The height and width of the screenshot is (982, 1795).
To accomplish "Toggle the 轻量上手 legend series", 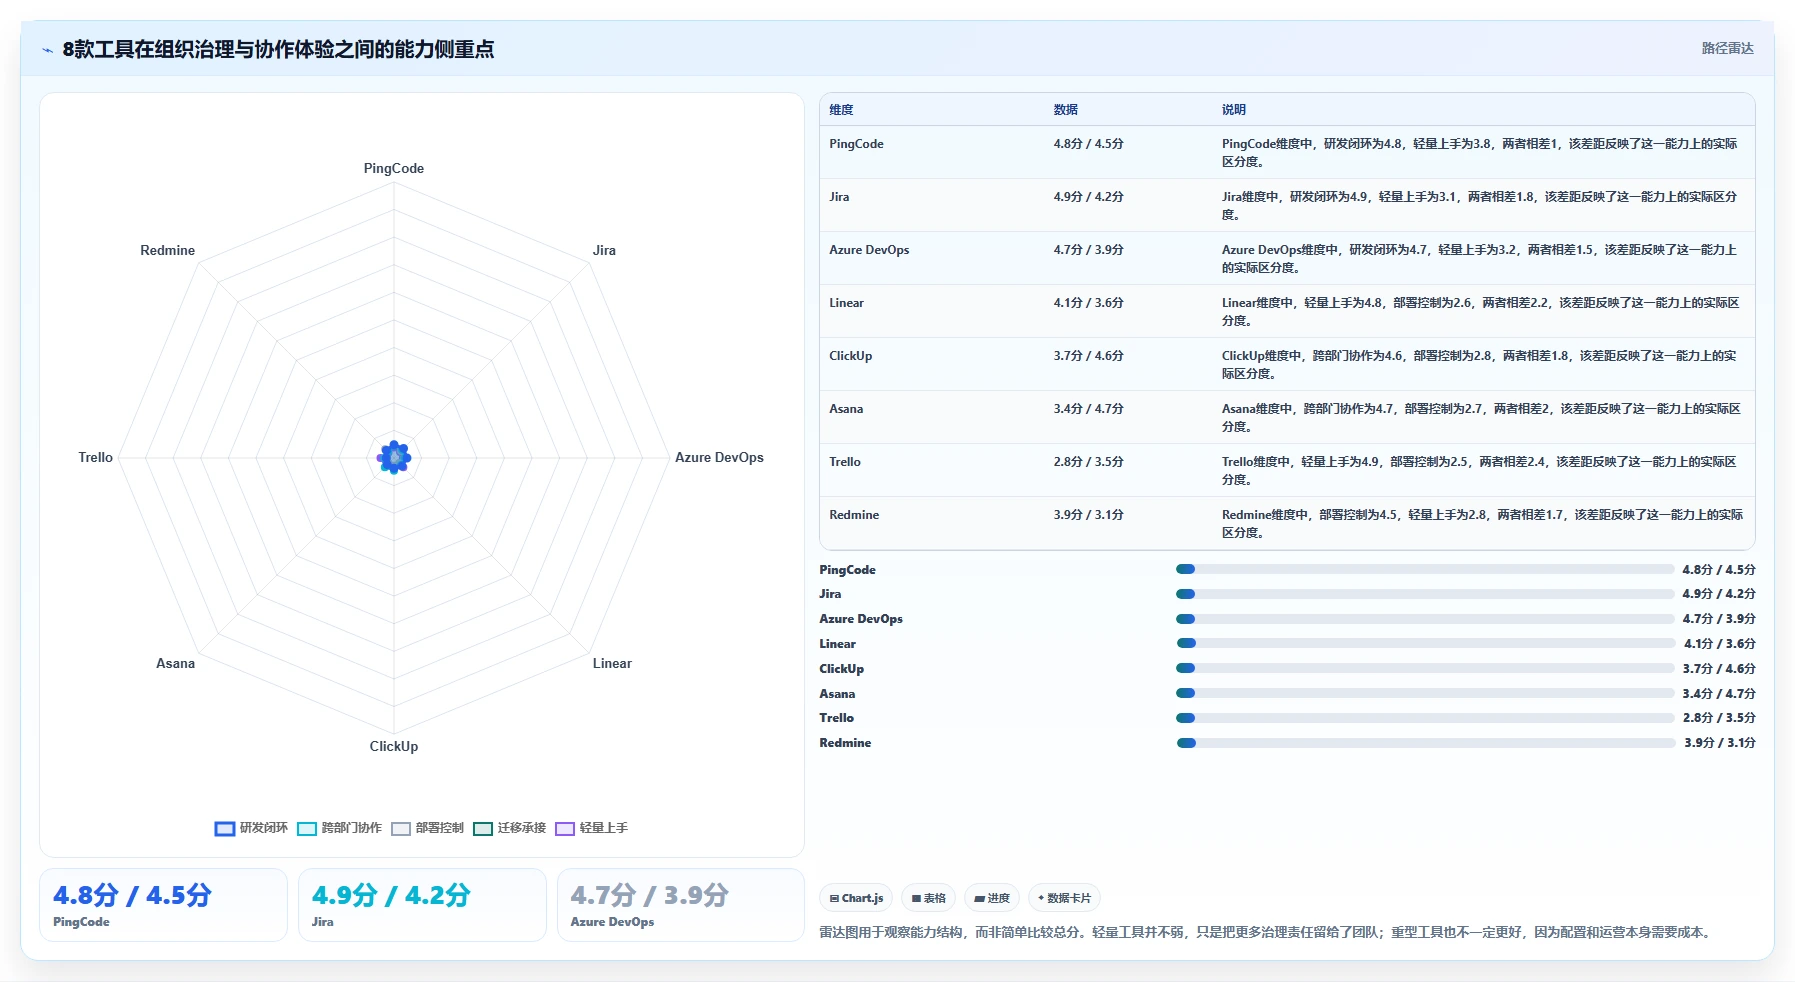I will (x=592, y=828).
